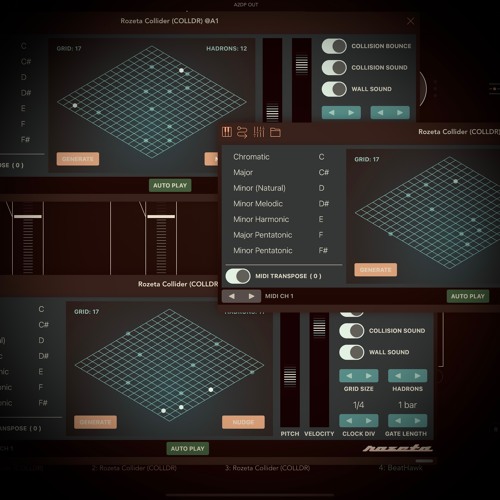Increase grid size in top window
The width and height of the screenshot is (500, 500).
[x=351, y=113]
